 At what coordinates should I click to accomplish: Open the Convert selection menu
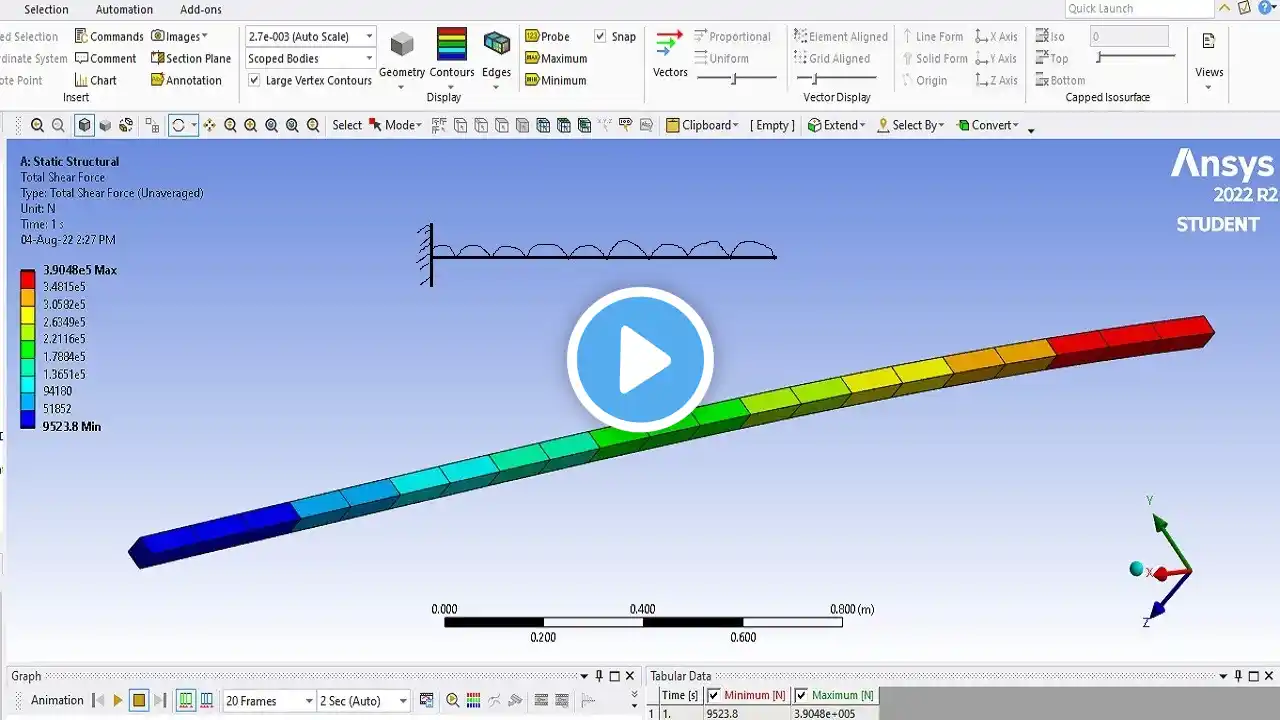click(988, 125)
